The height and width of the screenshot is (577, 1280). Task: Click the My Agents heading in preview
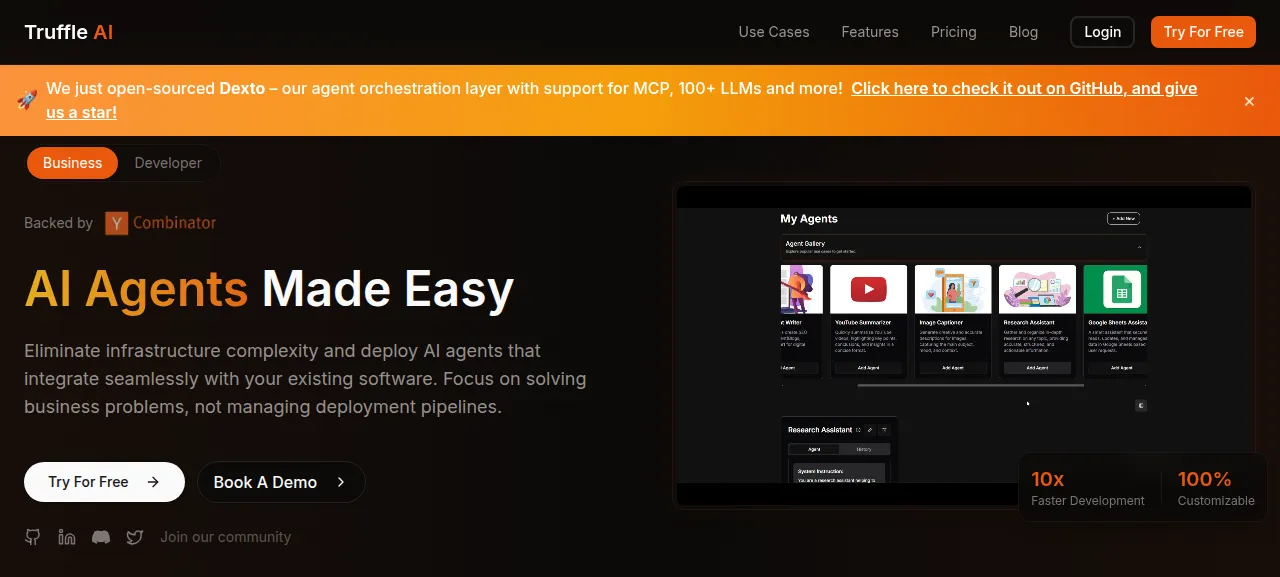tap(809, 218)
